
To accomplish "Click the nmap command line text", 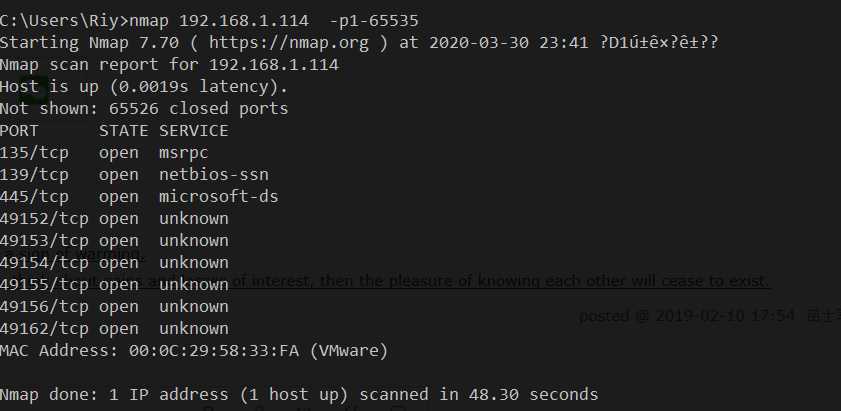I will pyautogui.click(x=209, y=21).
